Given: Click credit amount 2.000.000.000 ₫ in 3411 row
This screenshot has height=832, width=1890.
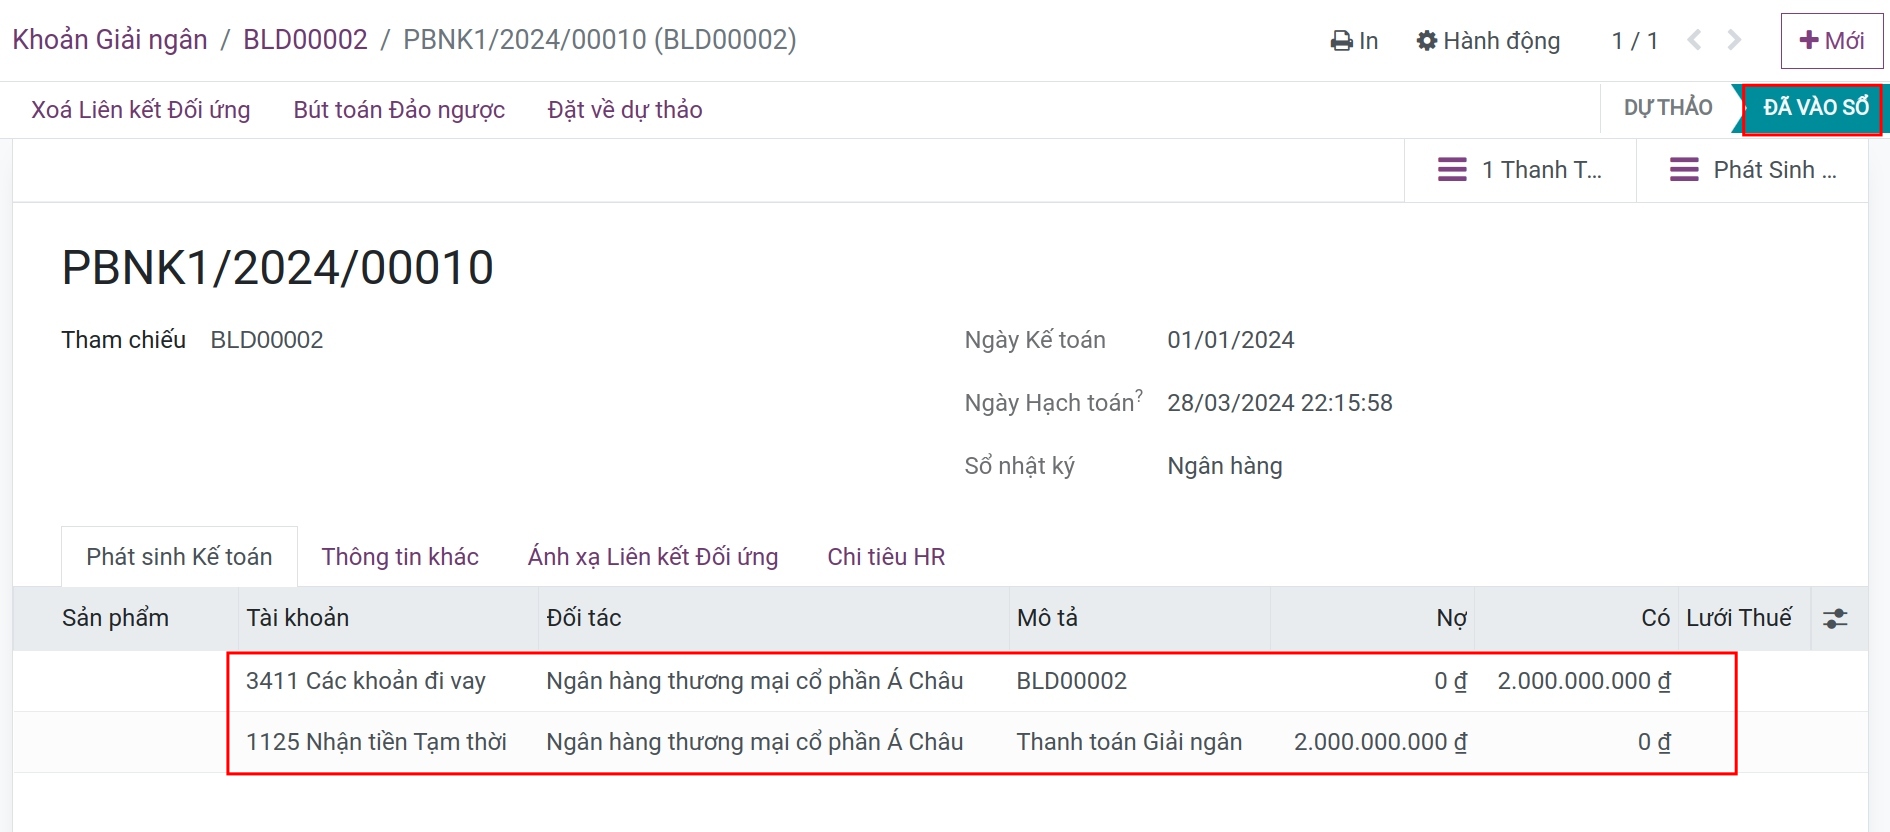Looking at the screenshot, I should coord(1584,681).
